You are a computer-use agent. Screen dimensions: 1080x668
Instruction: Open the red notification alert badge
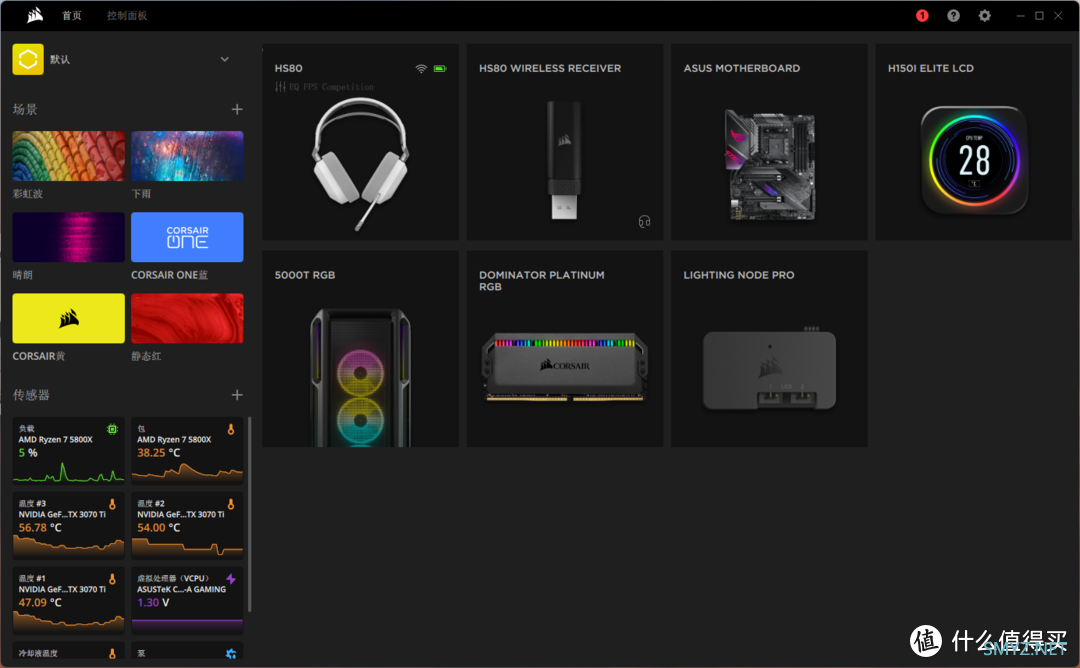[922, 15]
